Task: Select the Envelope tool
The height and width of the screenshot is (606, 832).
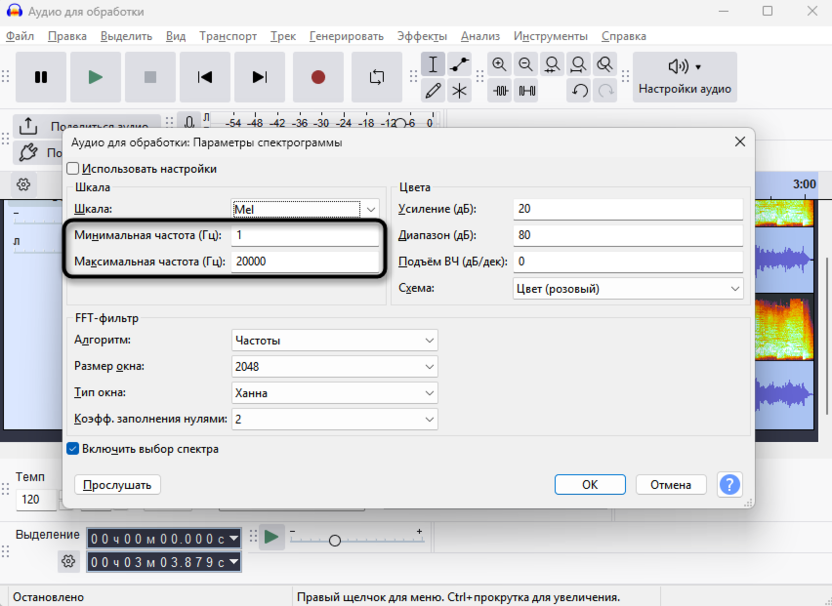Action: tap(459, 65)
